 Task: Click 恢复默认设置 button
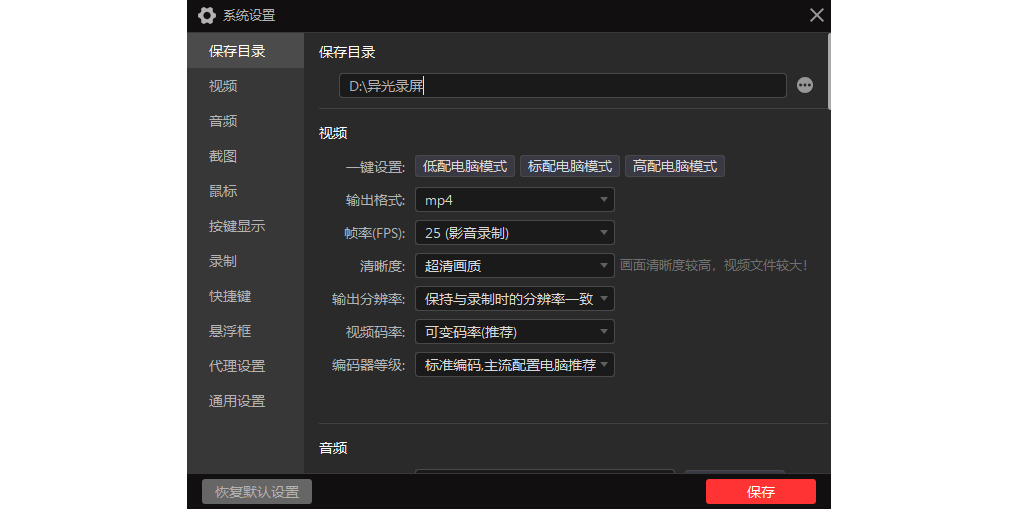[x=257, y=491]
